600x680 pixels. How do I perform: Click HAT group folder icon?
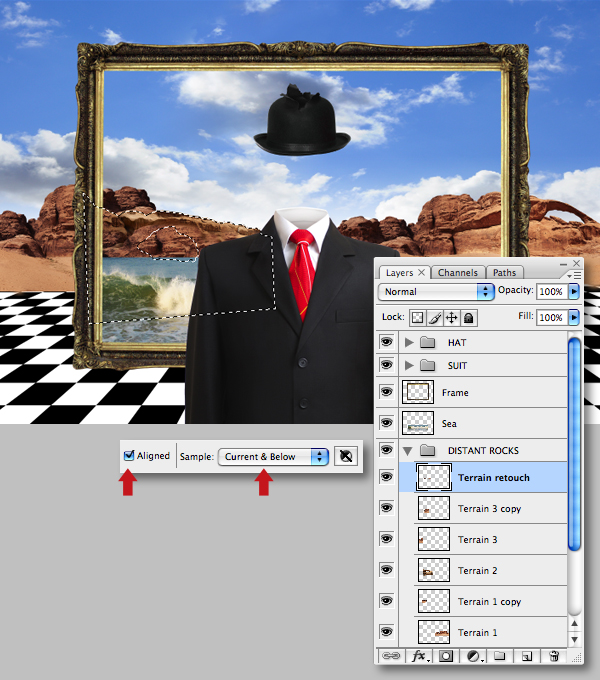427,343
